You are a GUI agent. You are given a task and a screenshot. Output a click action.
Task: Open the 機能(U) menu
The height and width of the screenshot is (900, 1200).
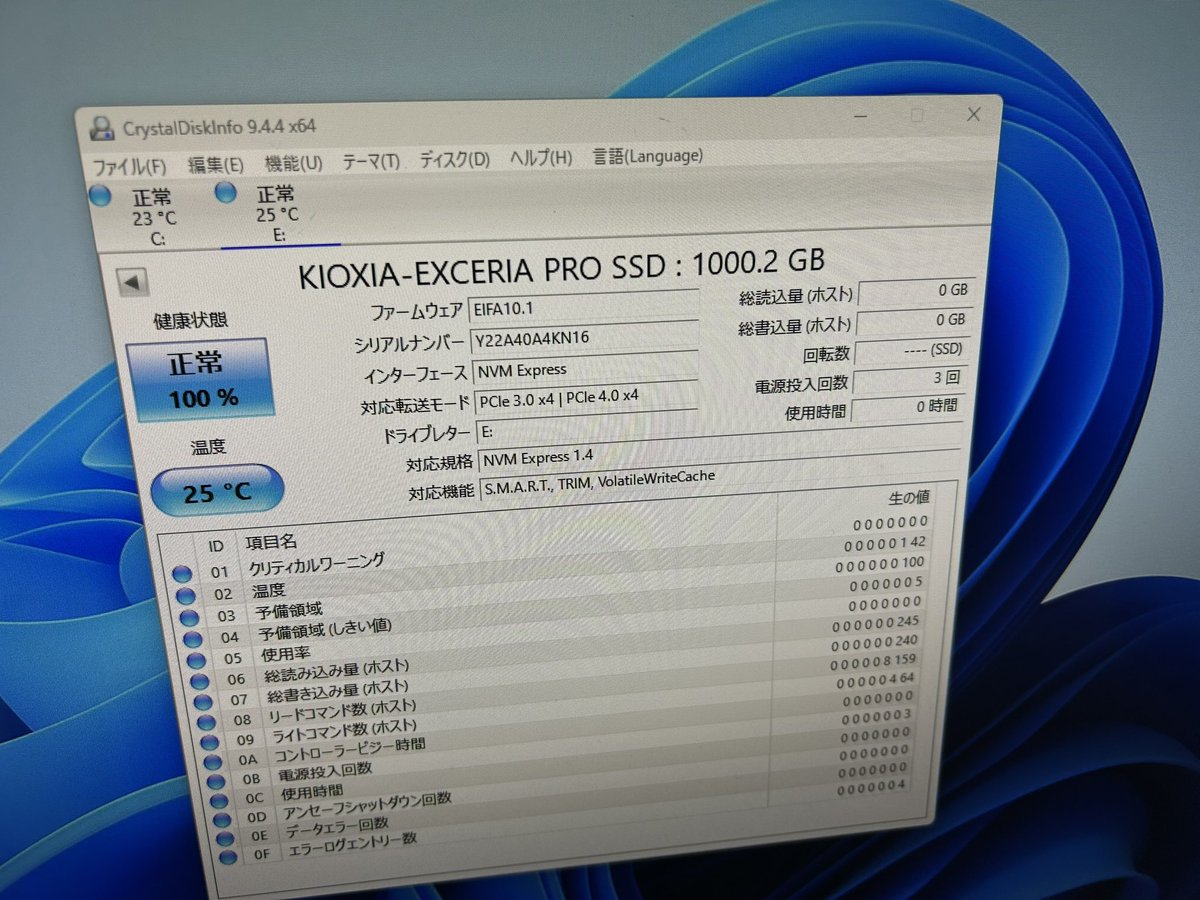point(294,162)
